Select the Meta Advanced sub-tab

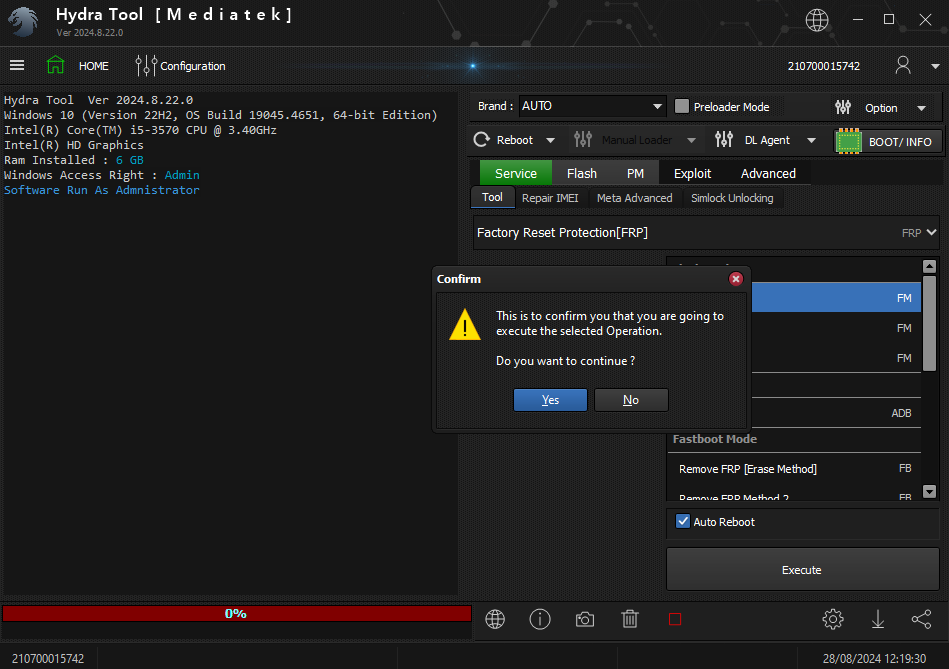[634, 198]
